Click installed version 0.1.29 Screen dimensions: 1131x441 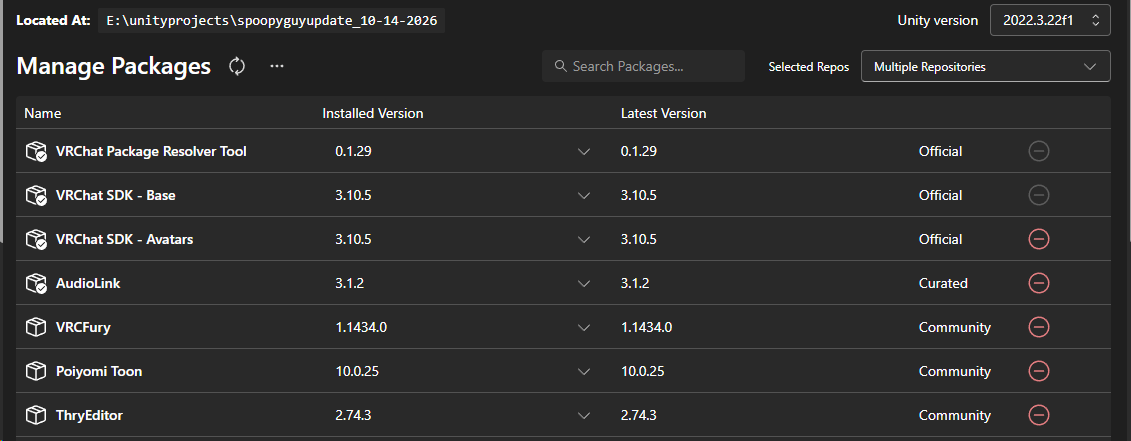pos(353,152)
